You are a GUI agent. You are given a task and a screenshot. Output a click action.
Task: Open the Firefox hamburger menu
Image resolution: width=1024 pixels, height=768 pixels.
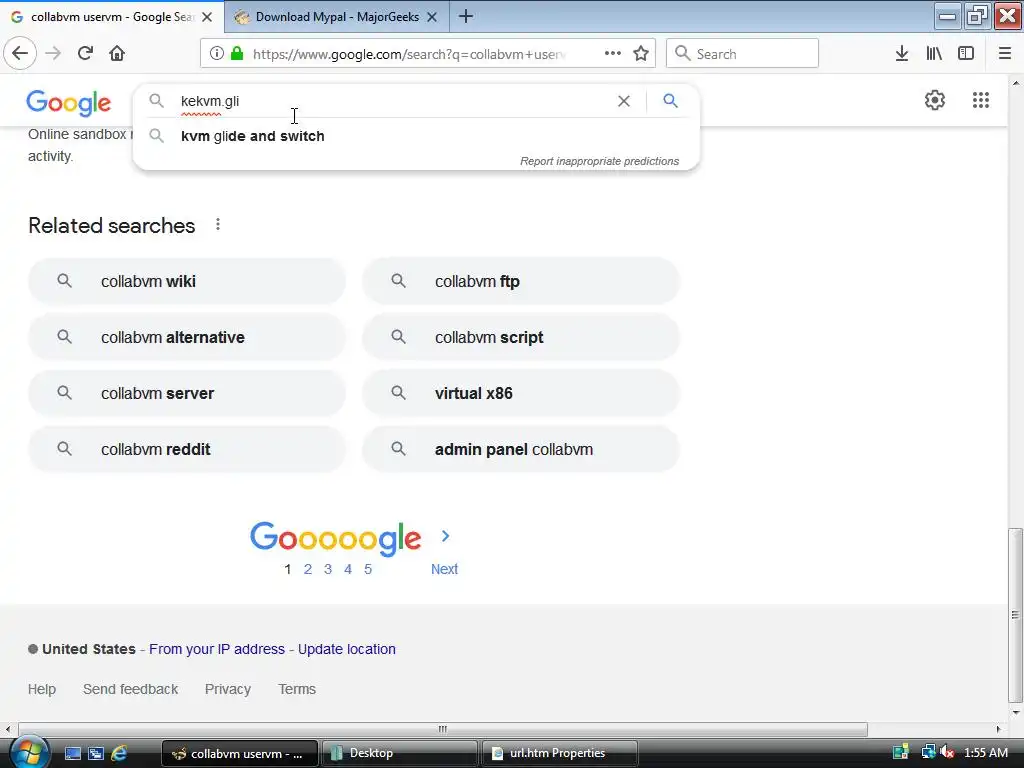(1005, 54)
